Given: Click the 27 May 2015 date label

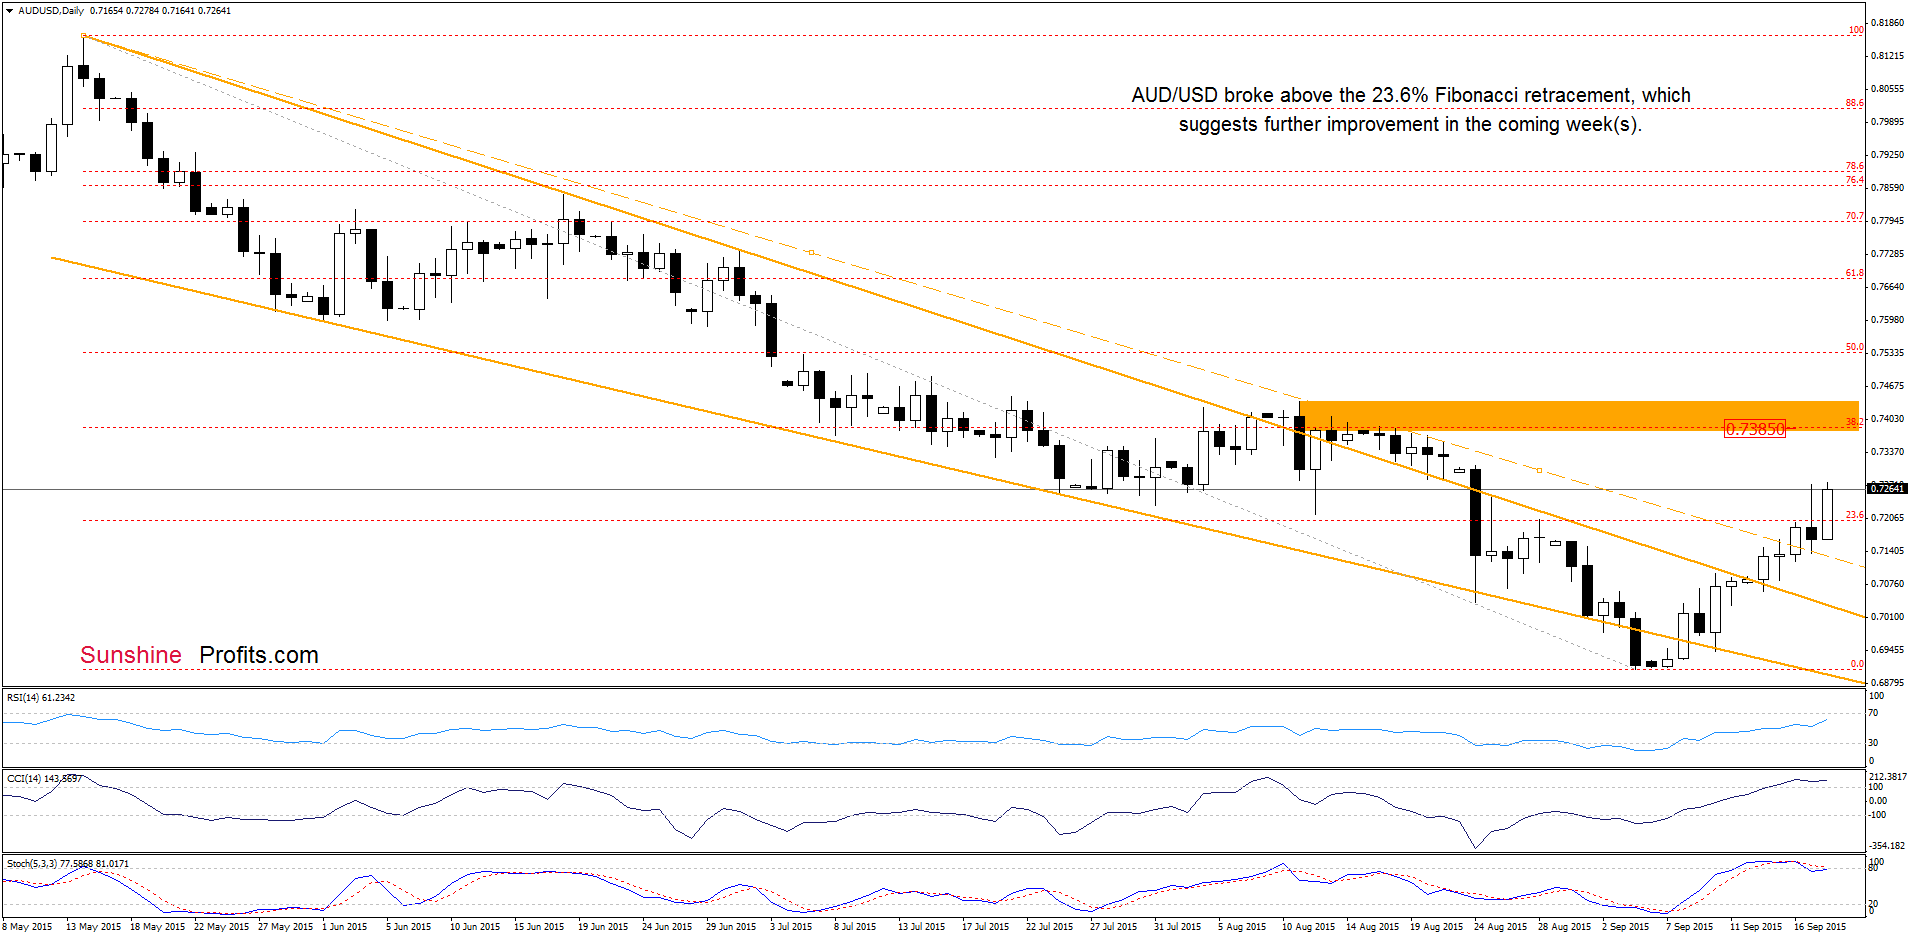Looking at the screenshot, I should click(285, 927).
